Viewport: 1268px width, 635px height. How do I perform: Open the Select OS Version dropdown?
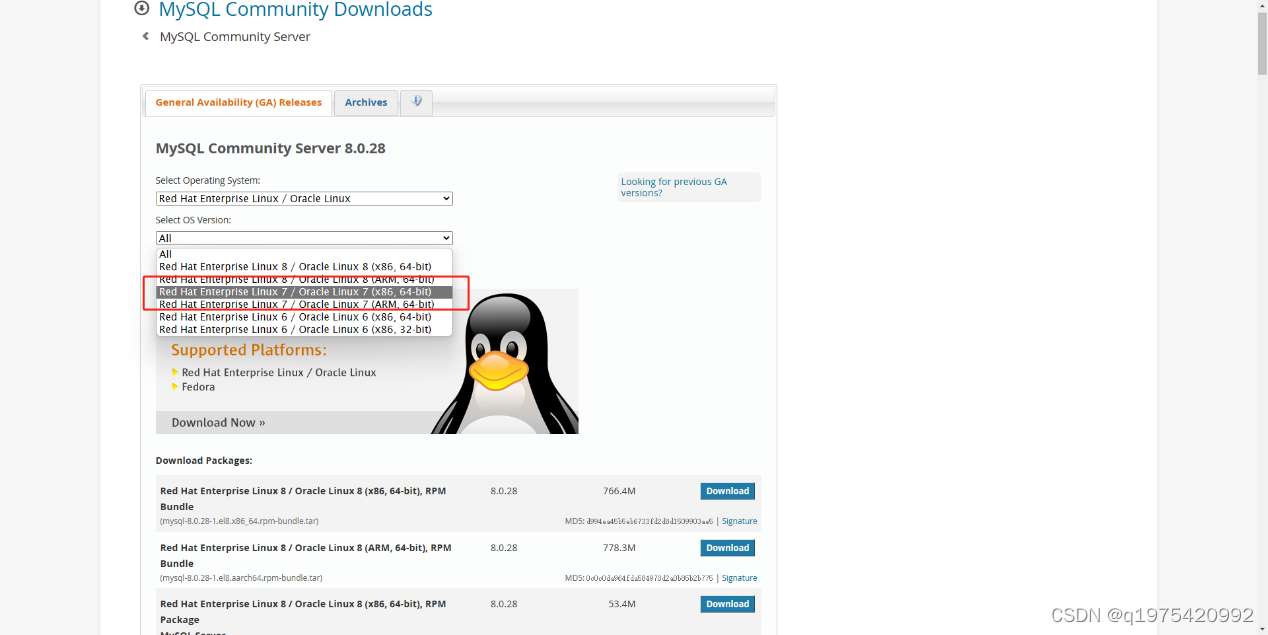[304, 238]
